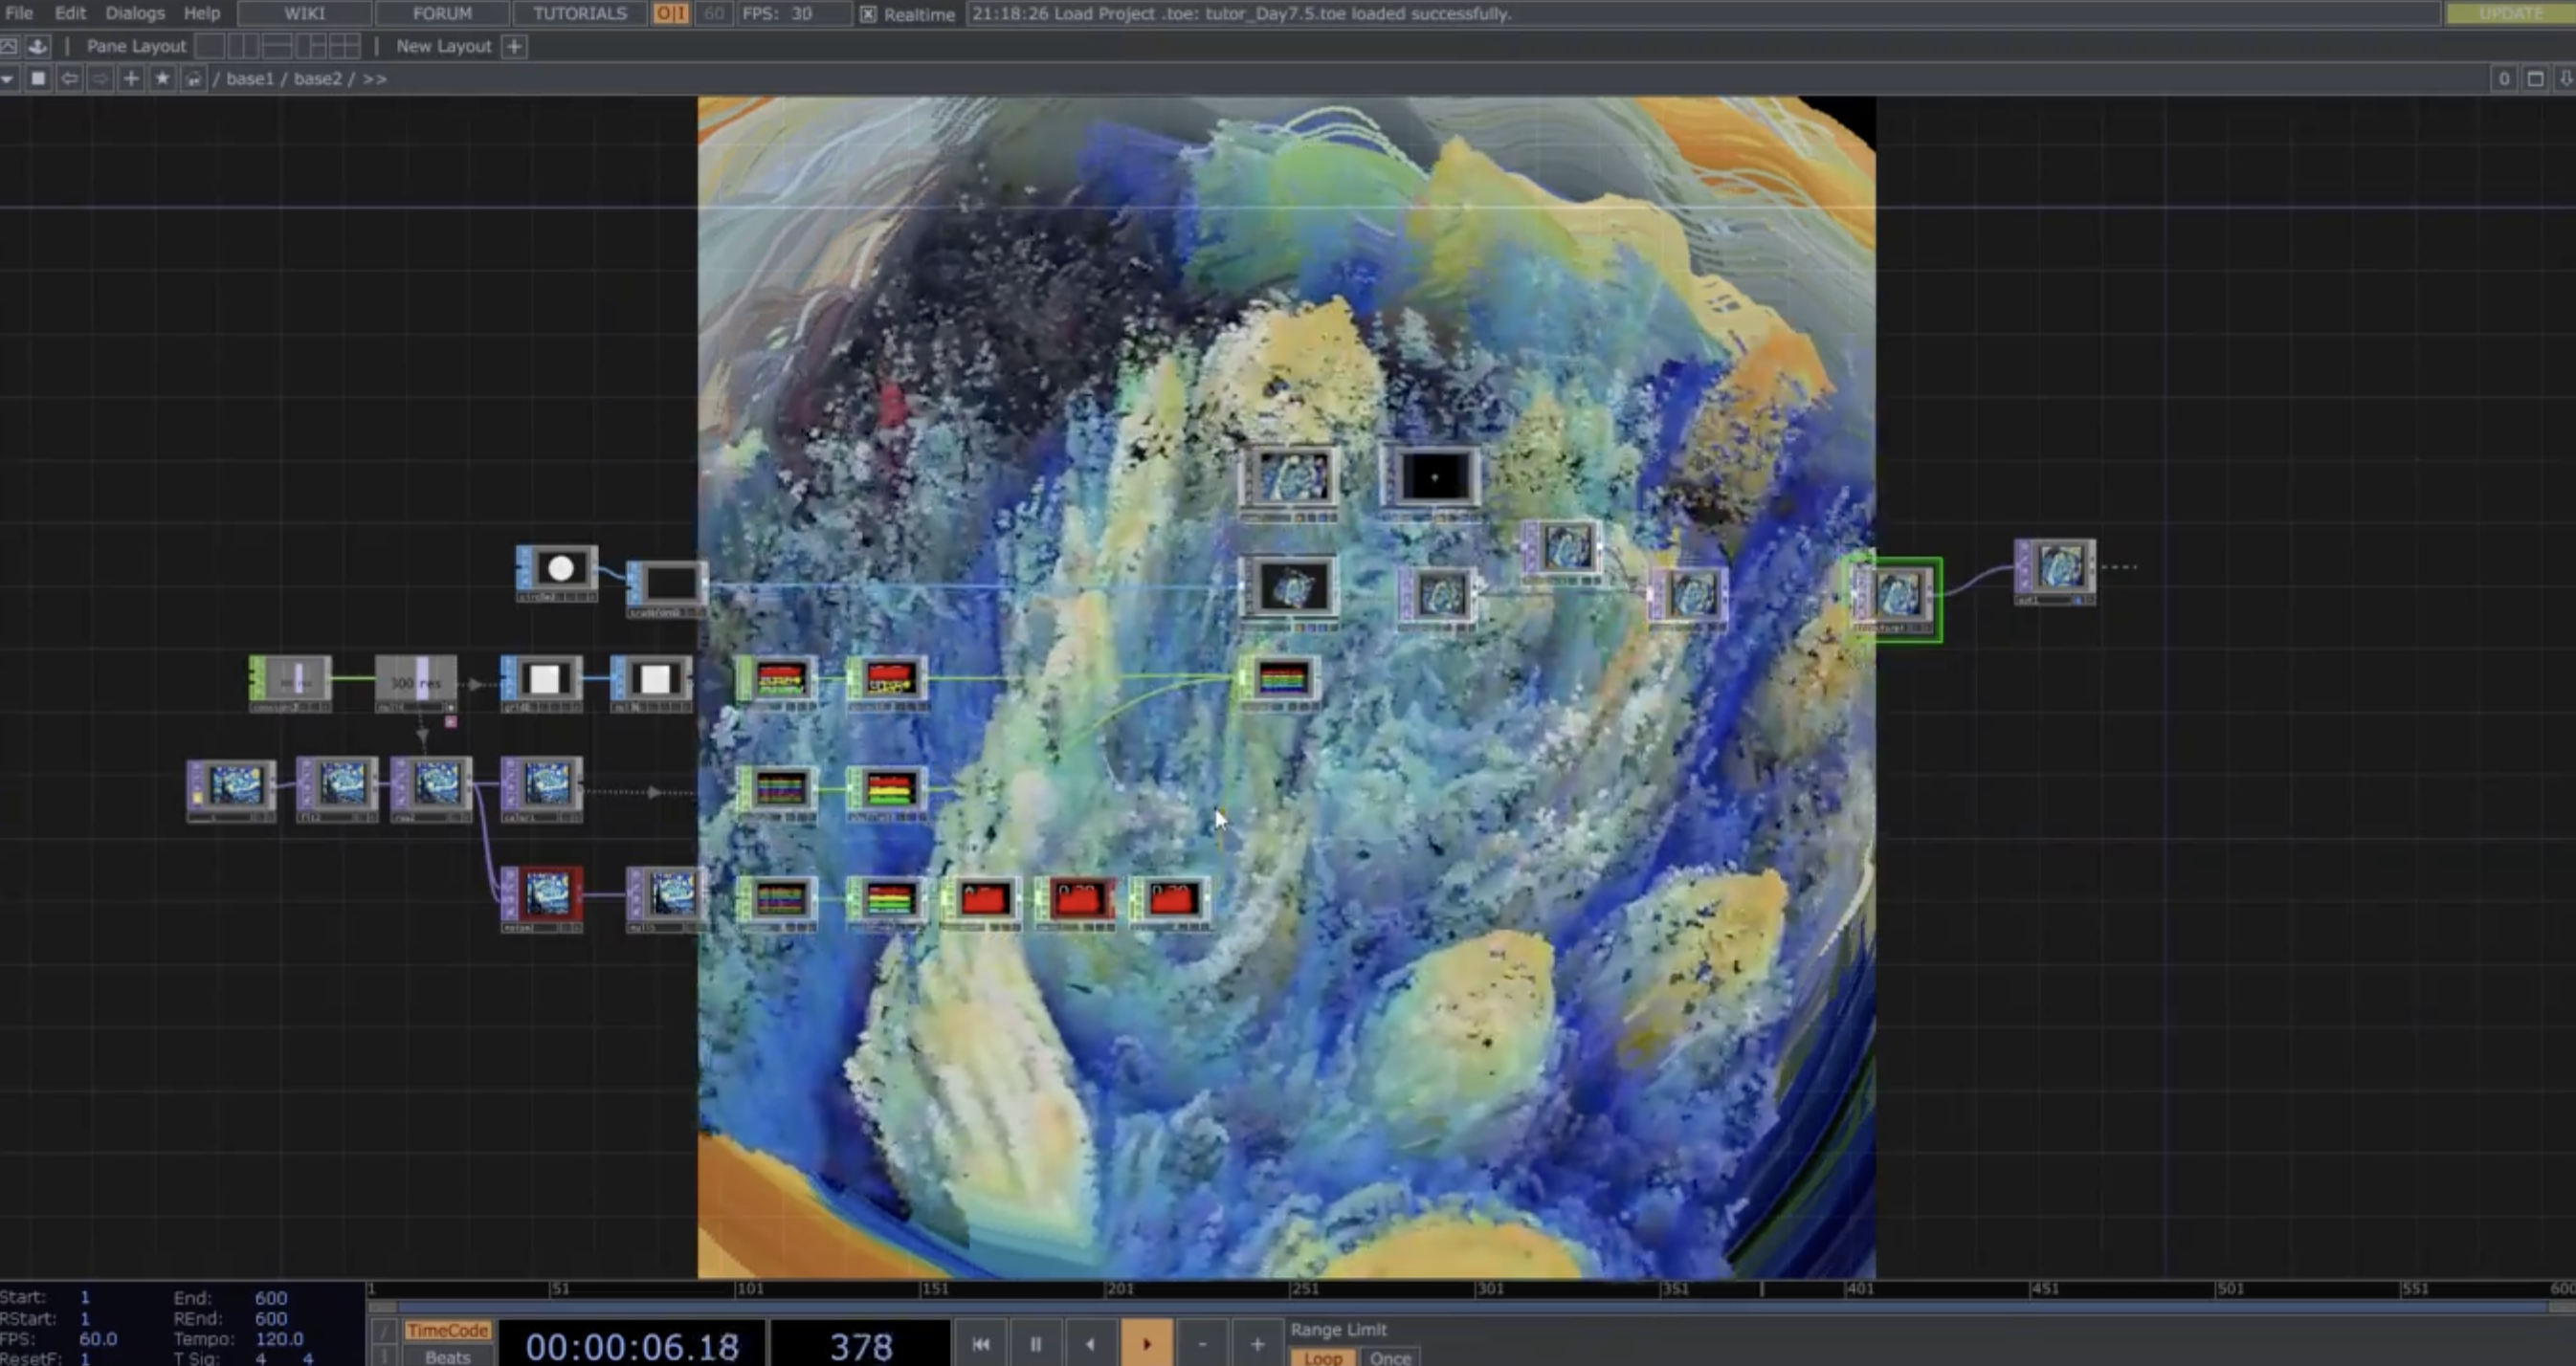Click timeline marker at frame 451
Viewport: 2576px width, 1366px height.
(2045, 1289)
